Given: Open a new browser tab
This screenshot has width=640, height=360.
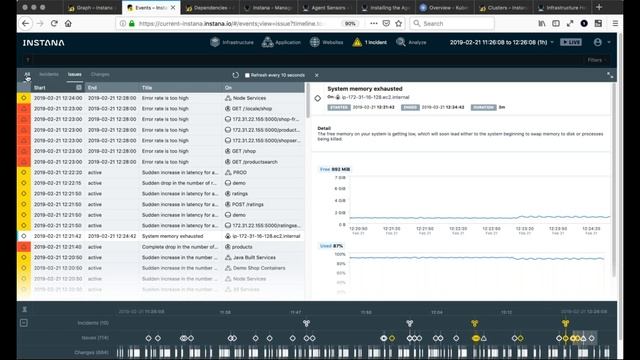Looking at the screenshot, I should [x=599, y=7].
